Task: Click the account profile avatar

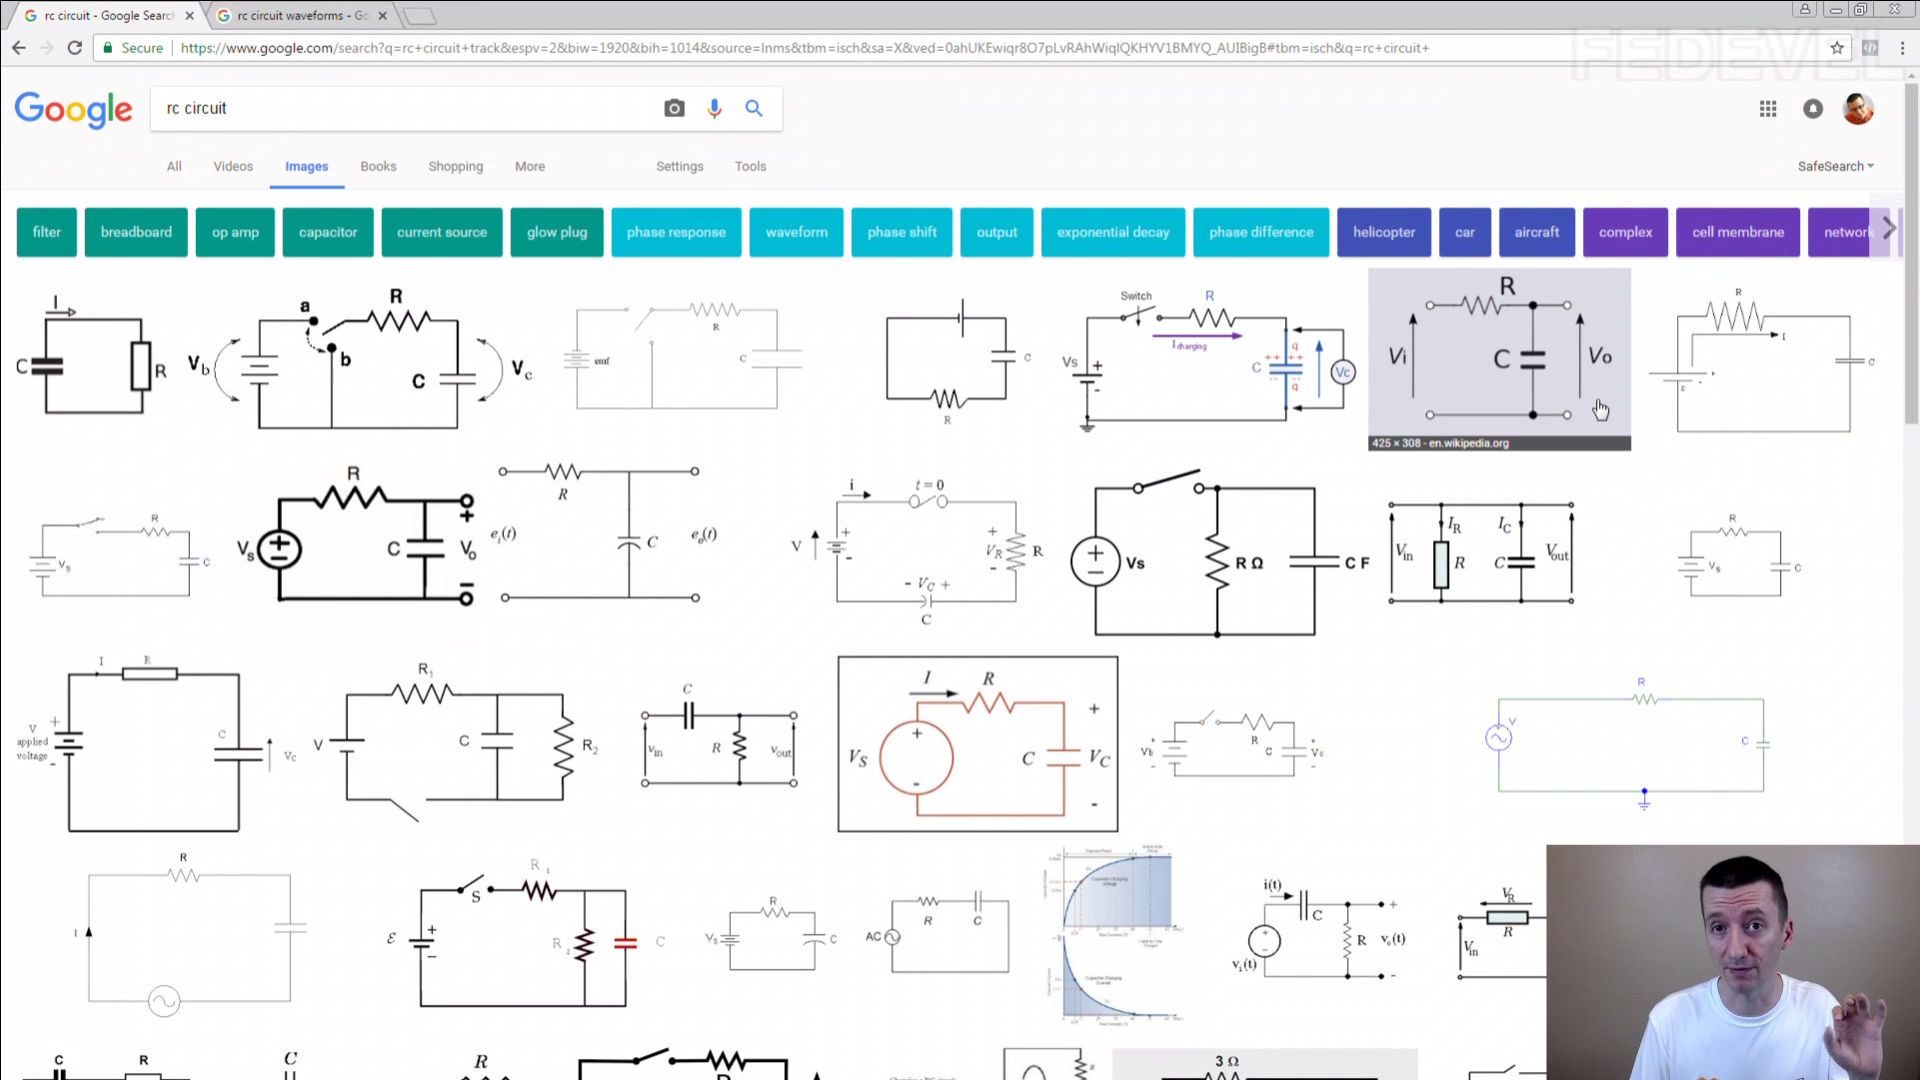Action: [x=1858, y=109]
